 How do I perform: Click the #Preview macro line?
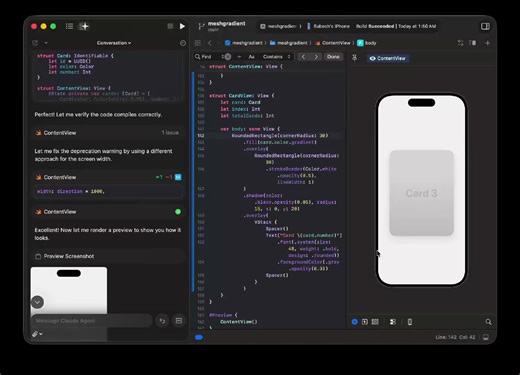(x=223, y=315)
